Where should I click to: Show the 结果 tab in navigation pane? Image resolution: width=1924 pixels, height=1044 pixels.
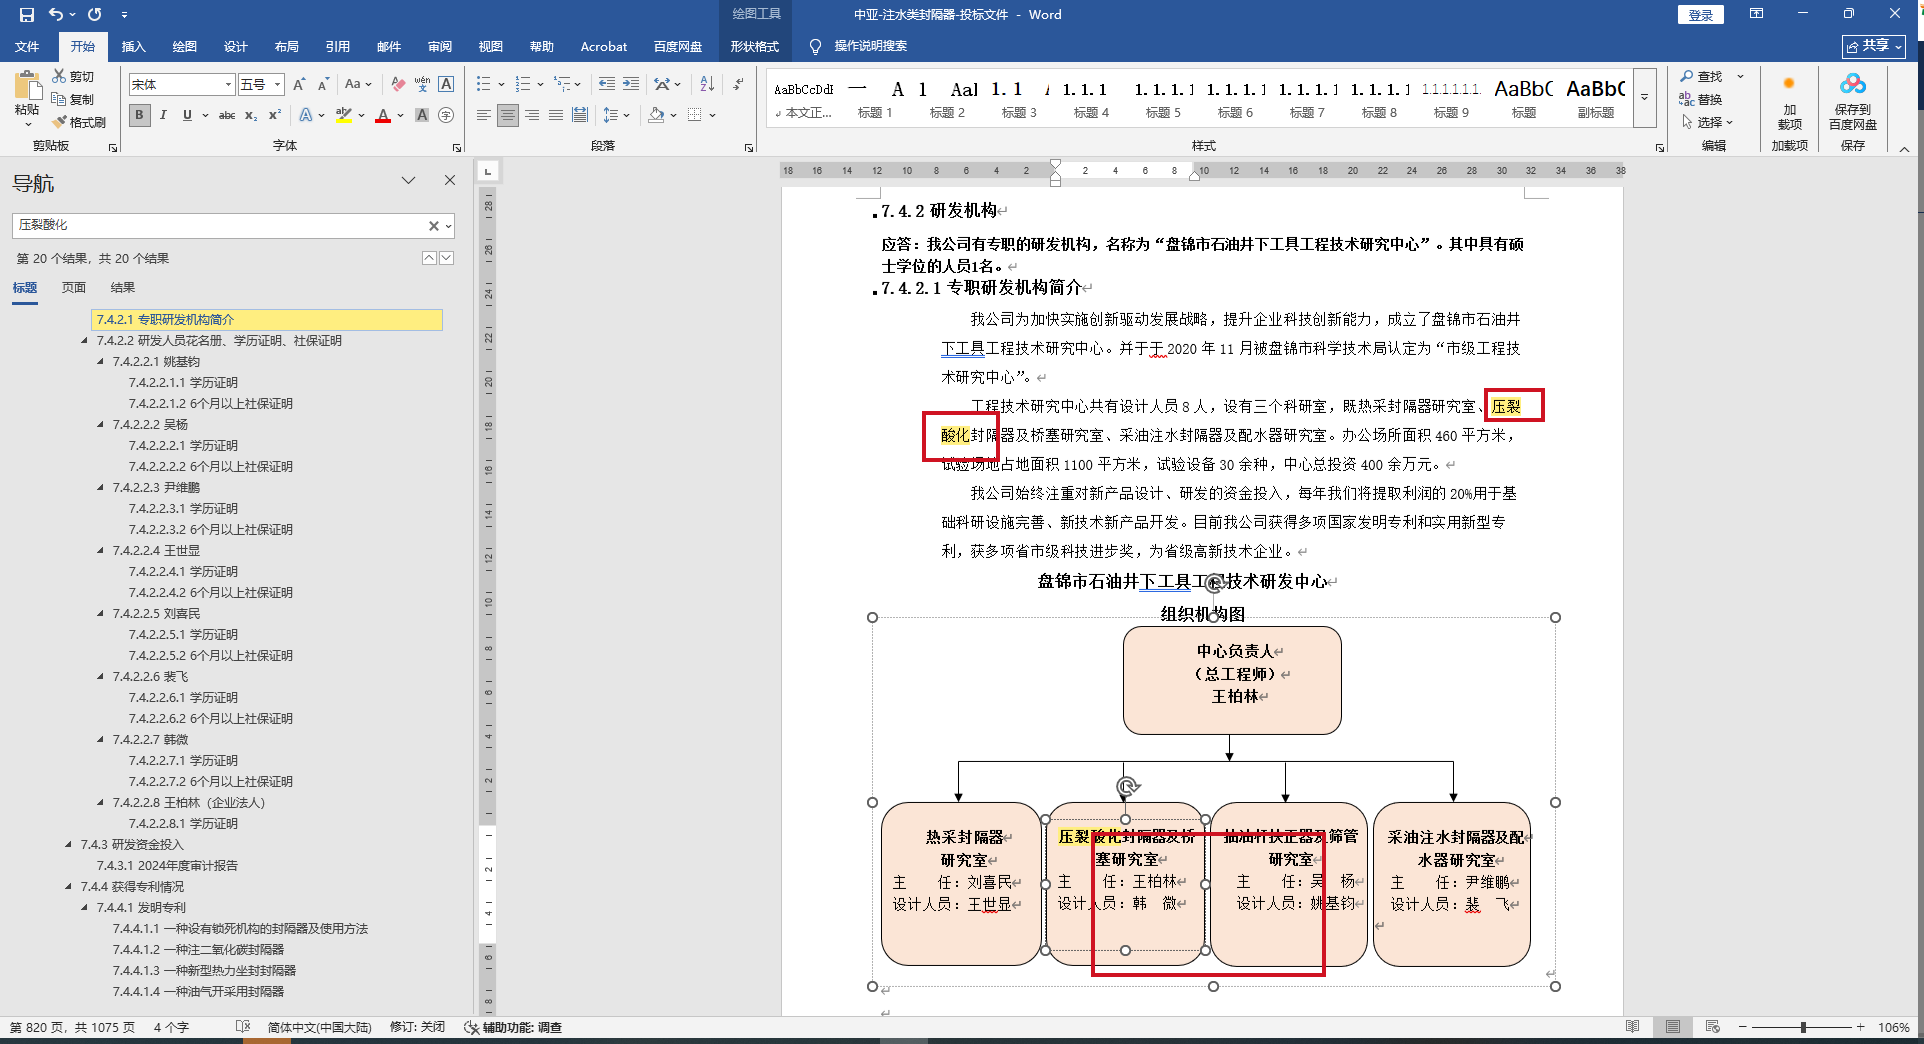pyautogui.click(x=123, y=288)
